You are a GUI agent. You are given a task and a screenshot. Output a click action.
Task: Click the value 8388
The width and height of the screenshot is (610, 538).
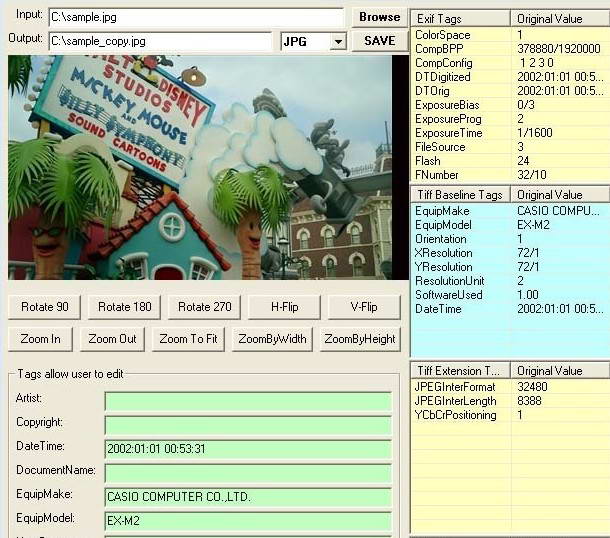(529, 401)
